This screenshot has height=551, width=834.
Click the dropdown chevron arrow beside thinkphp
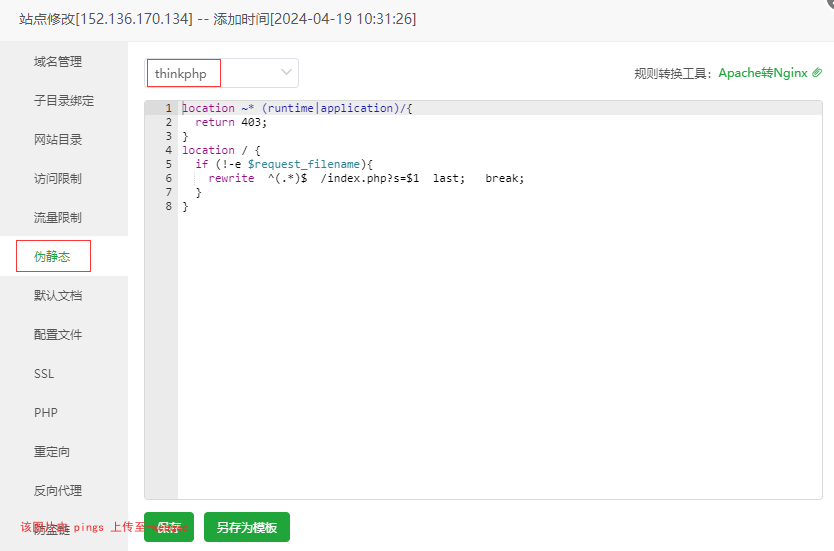(286, 72)
